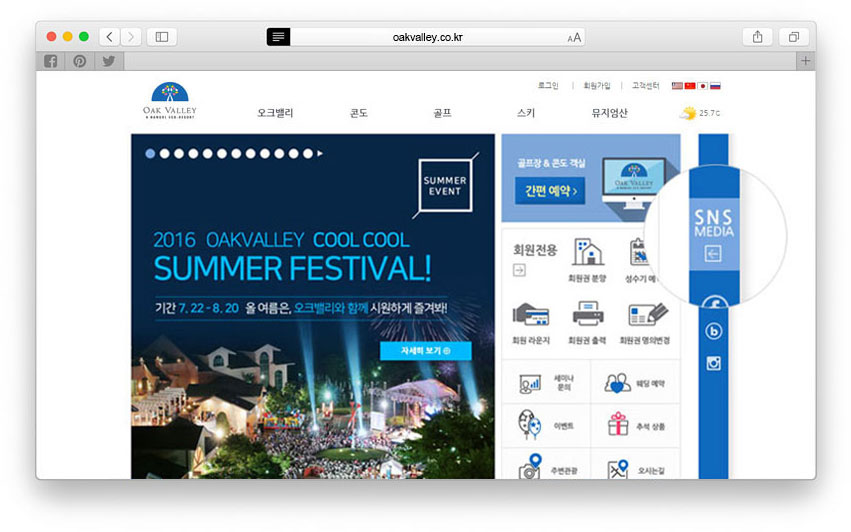Show all tabs overview in Safari
851x532 pixels.
click(793, 37)
